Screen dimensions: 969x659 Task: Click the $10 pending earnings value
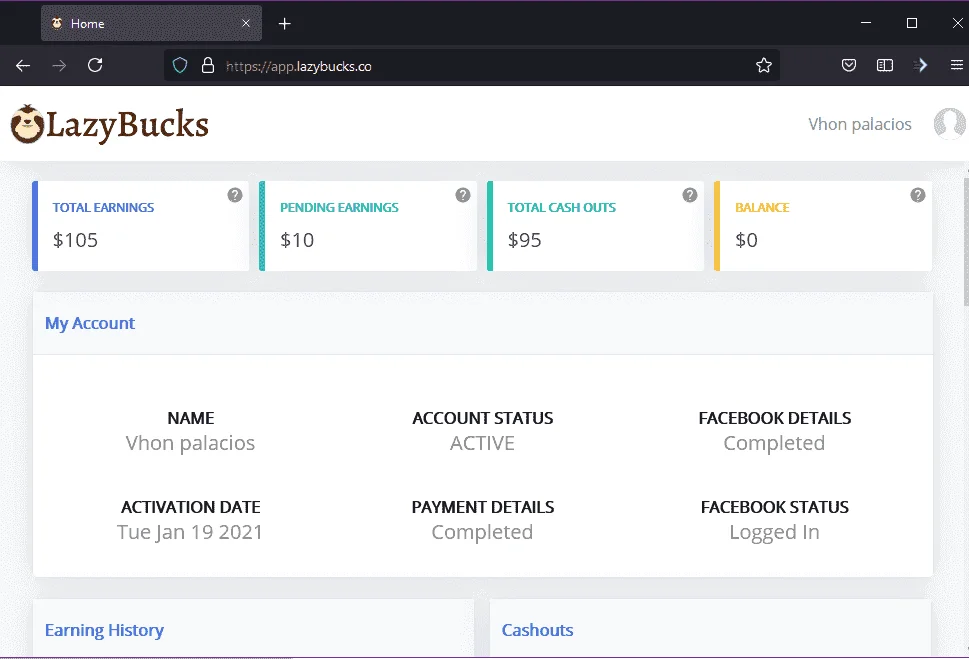coord(297,240)
